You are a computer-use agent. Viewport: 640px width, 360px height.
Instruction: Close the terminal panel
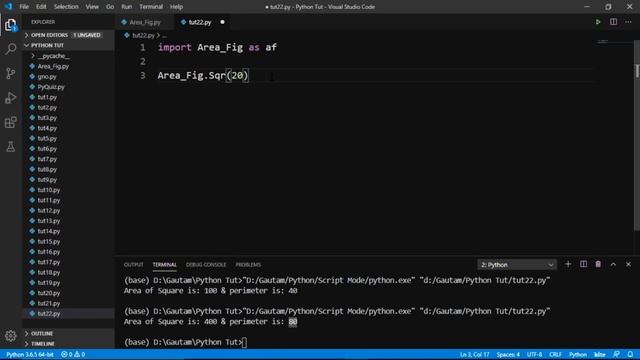click(628, 264)
